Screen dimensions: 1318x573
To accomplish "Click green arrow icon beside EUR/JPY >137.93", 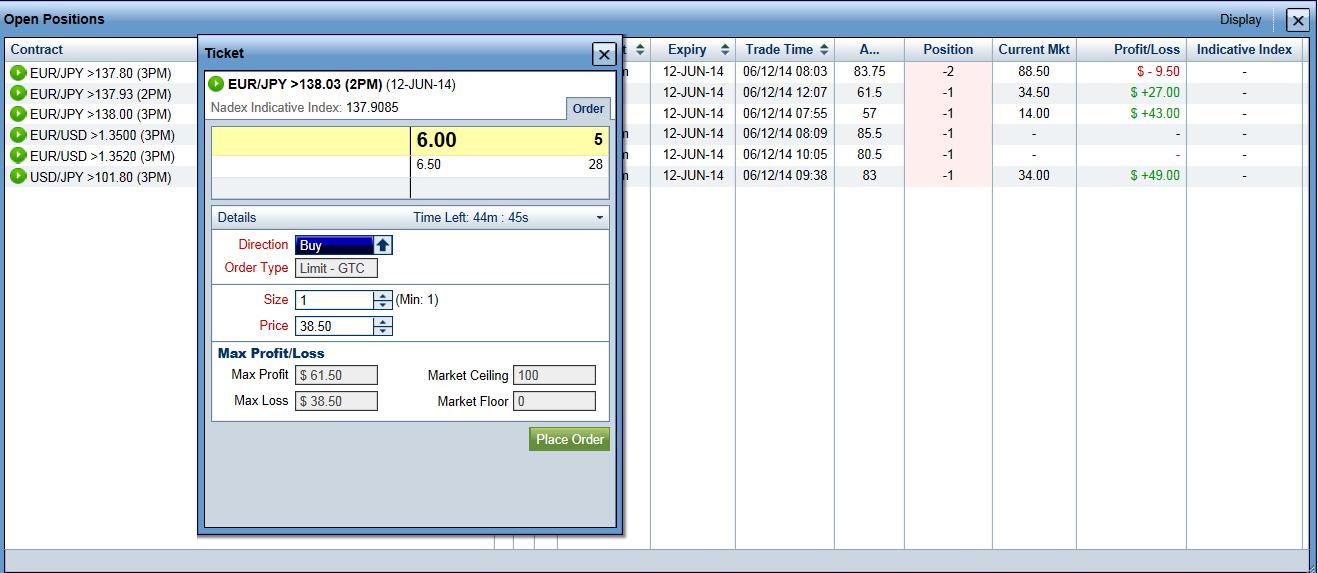I will (x=18, y=94).
